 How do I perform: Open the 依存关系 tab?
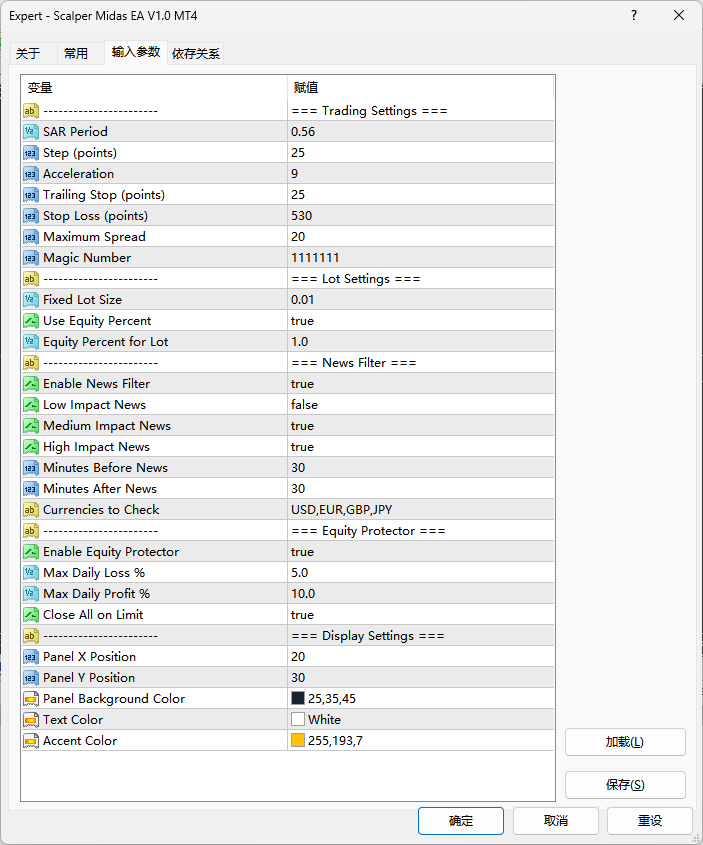coord(196,54)
